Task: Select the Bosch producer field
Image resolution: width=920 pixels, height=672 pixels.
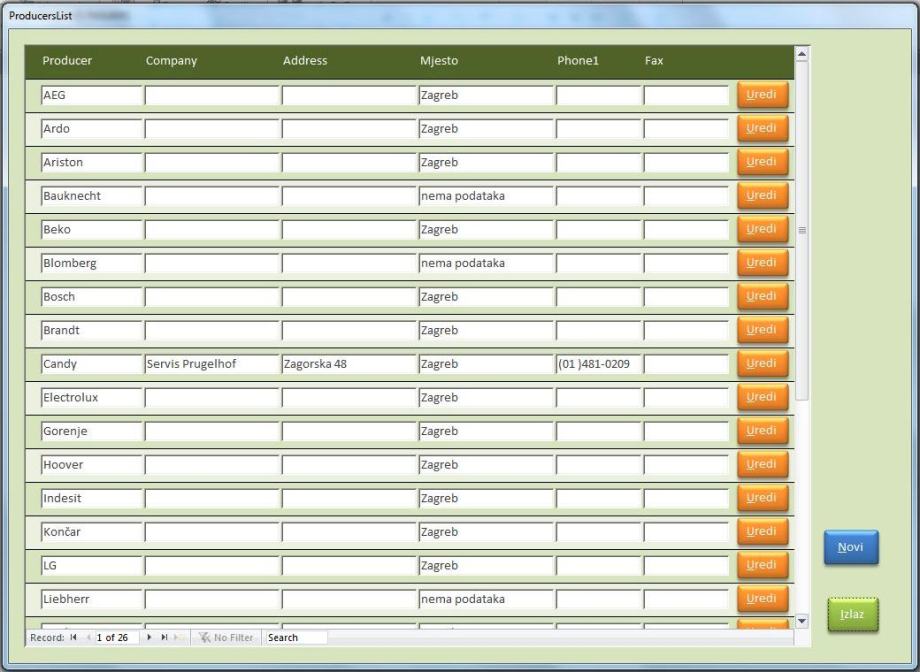Action: tap(92, 296)
